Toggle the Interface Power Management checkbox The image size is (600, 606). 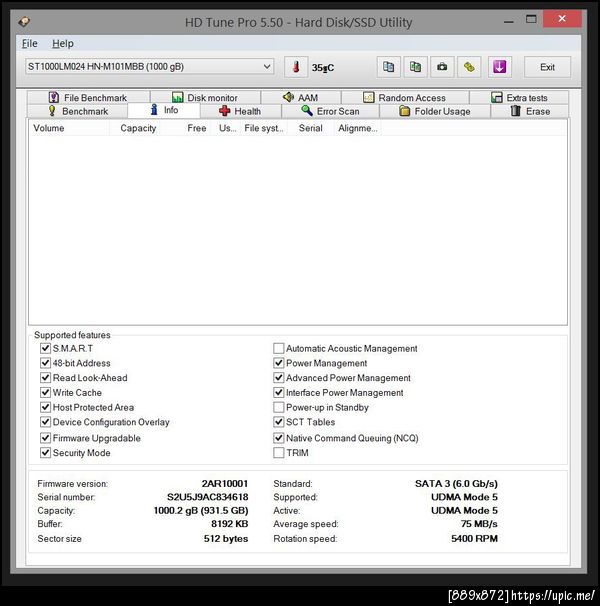click(278, 392)
